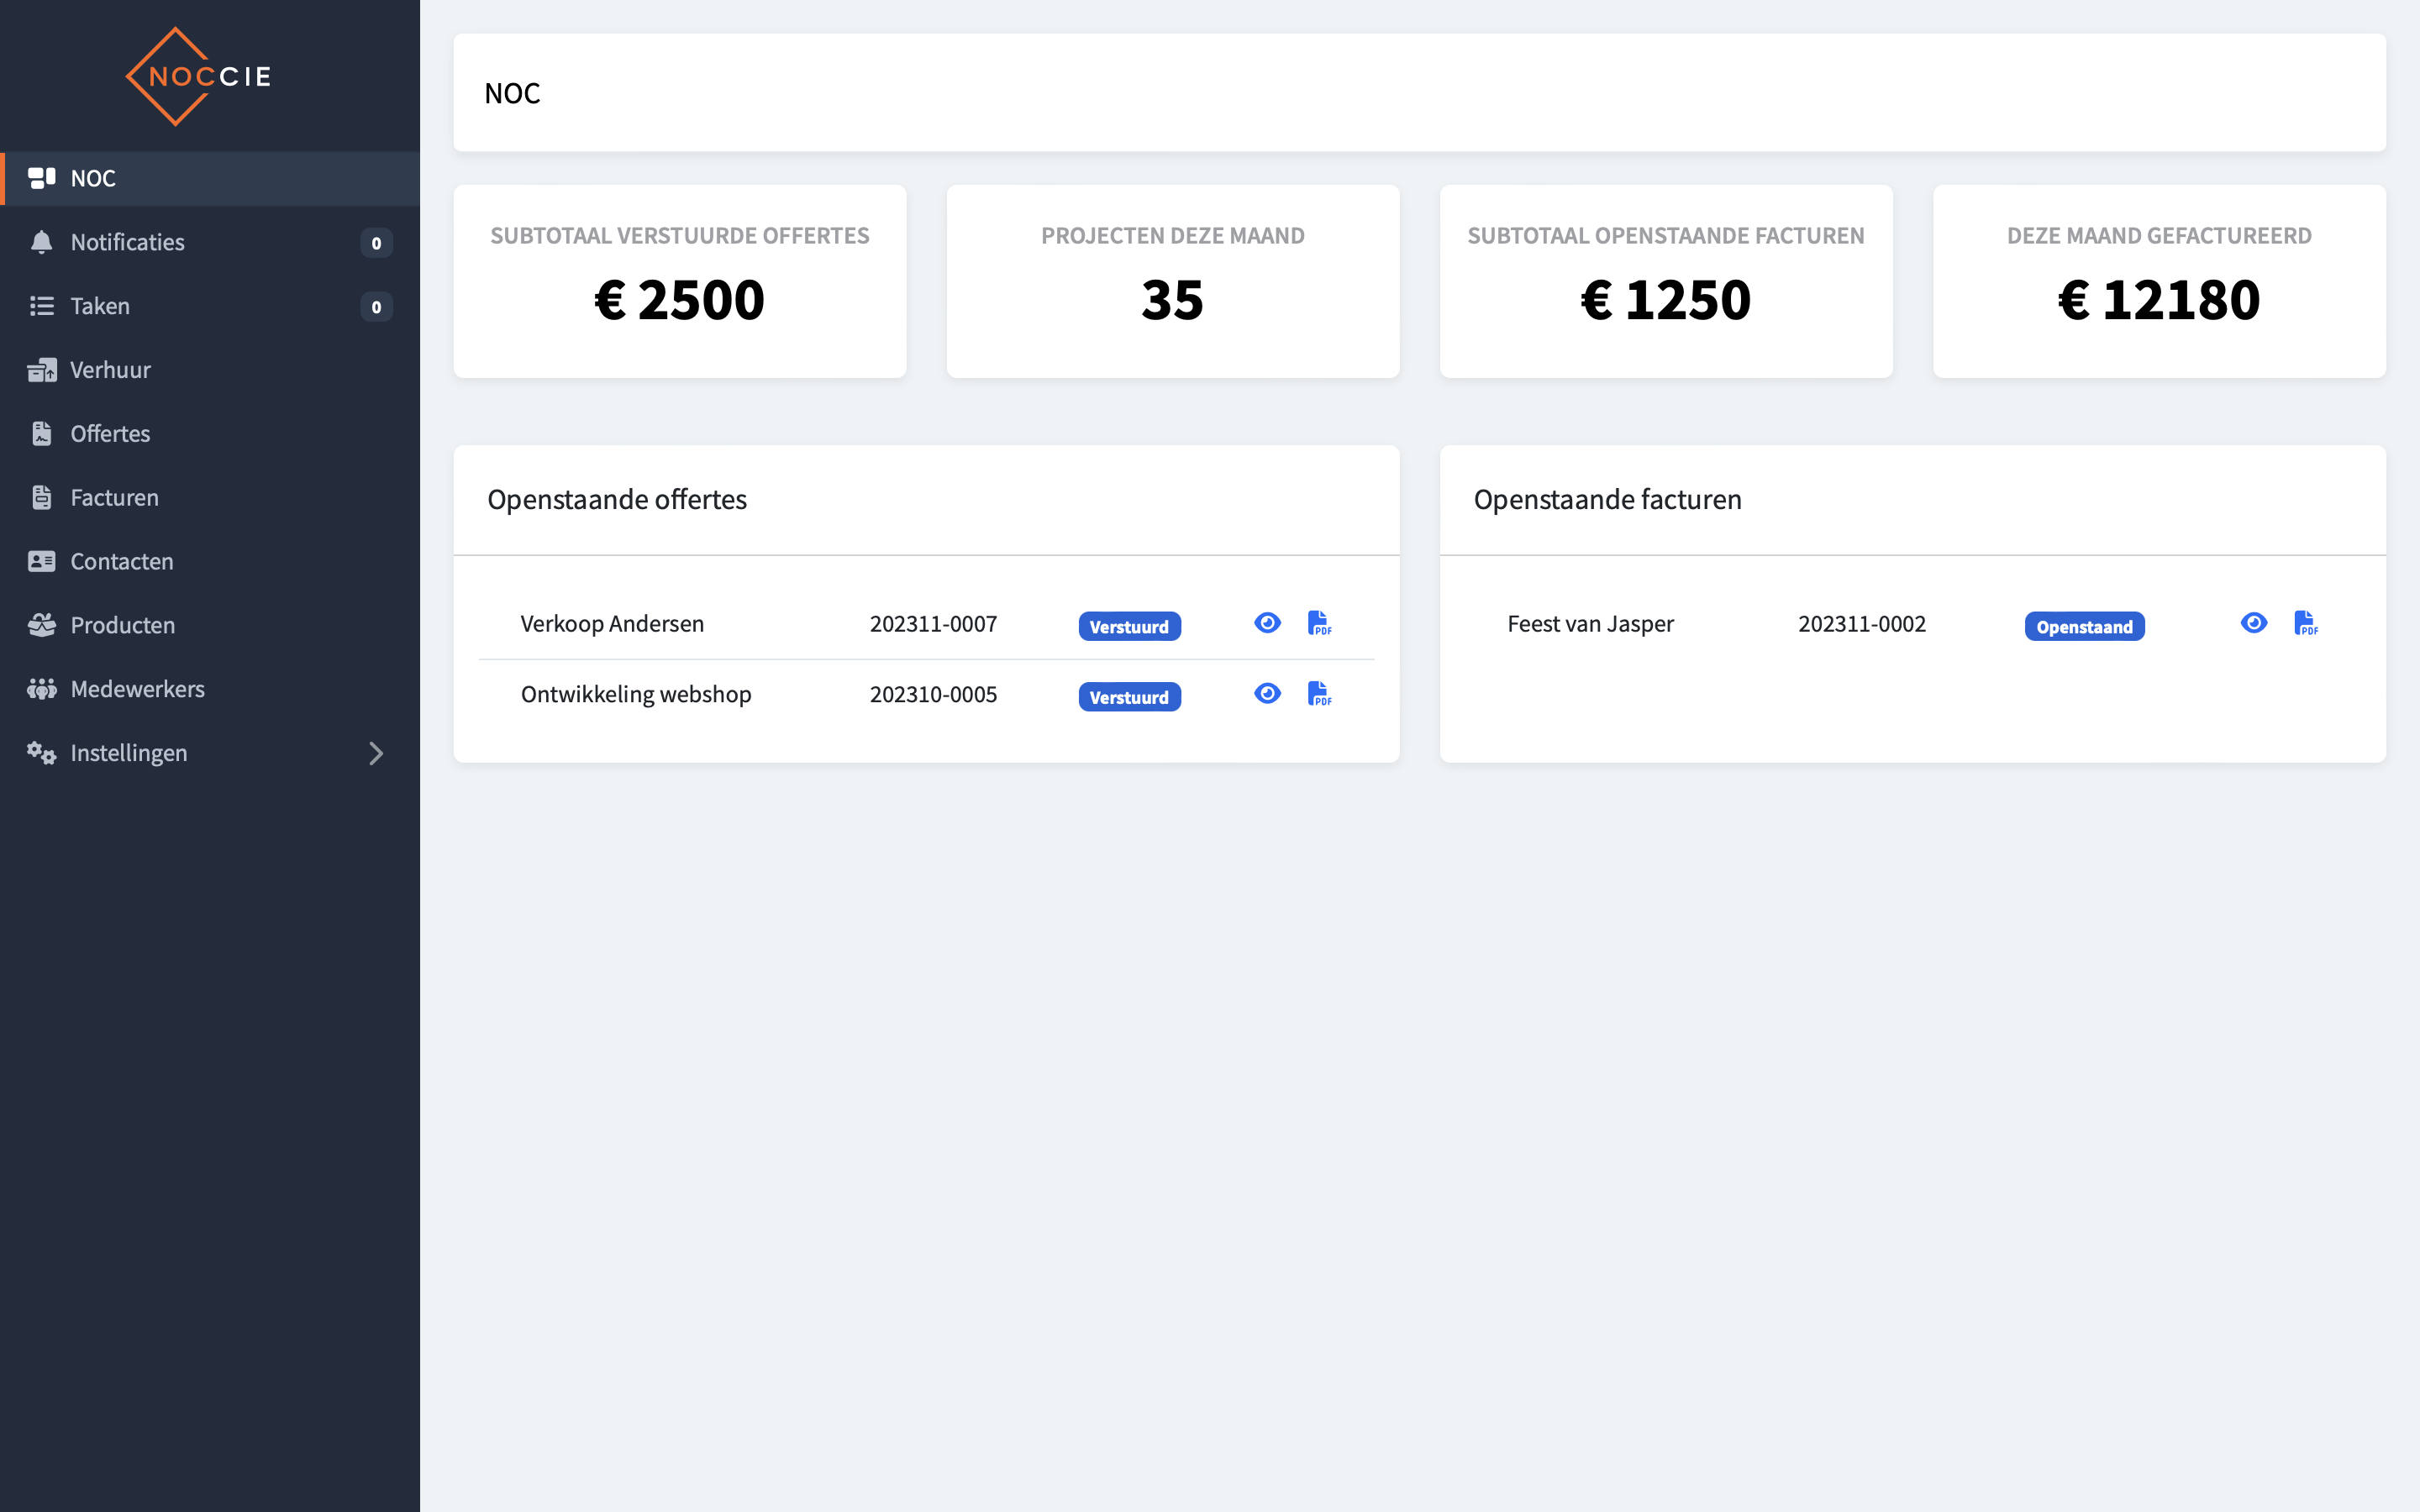The height and width of the screenshot is (1512, 2420).
Task: Click the Openstaande offertes heading
Action: (617, 499)
